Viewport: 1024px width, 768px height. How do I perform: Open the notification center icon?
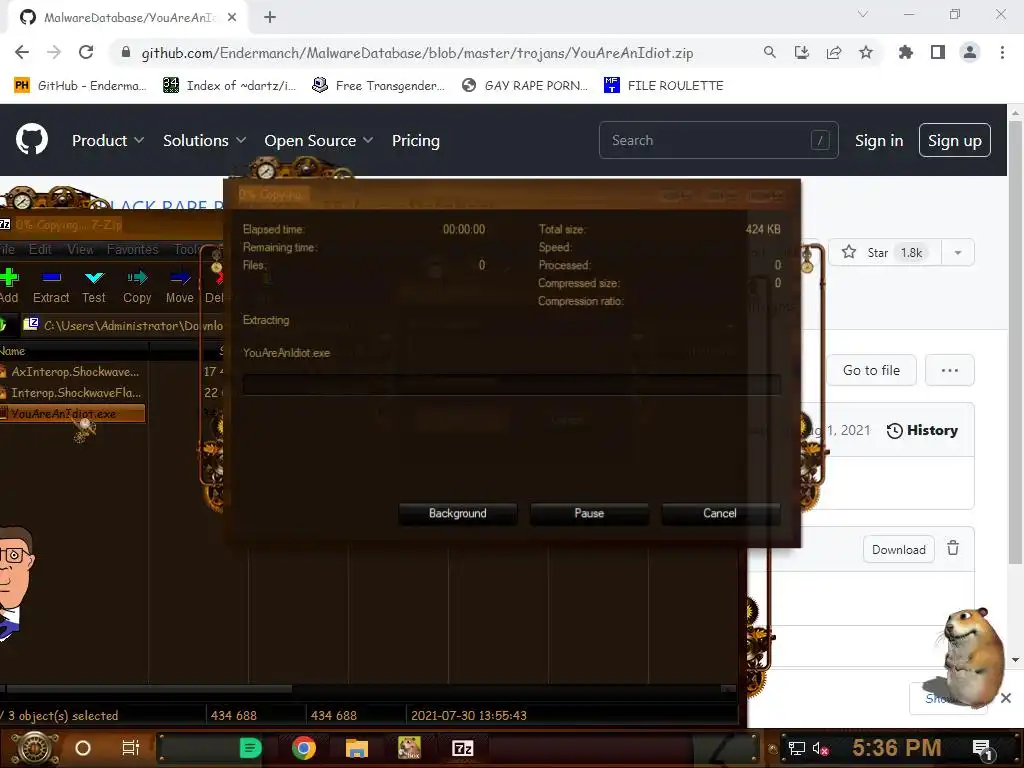[x=982, y=749]
